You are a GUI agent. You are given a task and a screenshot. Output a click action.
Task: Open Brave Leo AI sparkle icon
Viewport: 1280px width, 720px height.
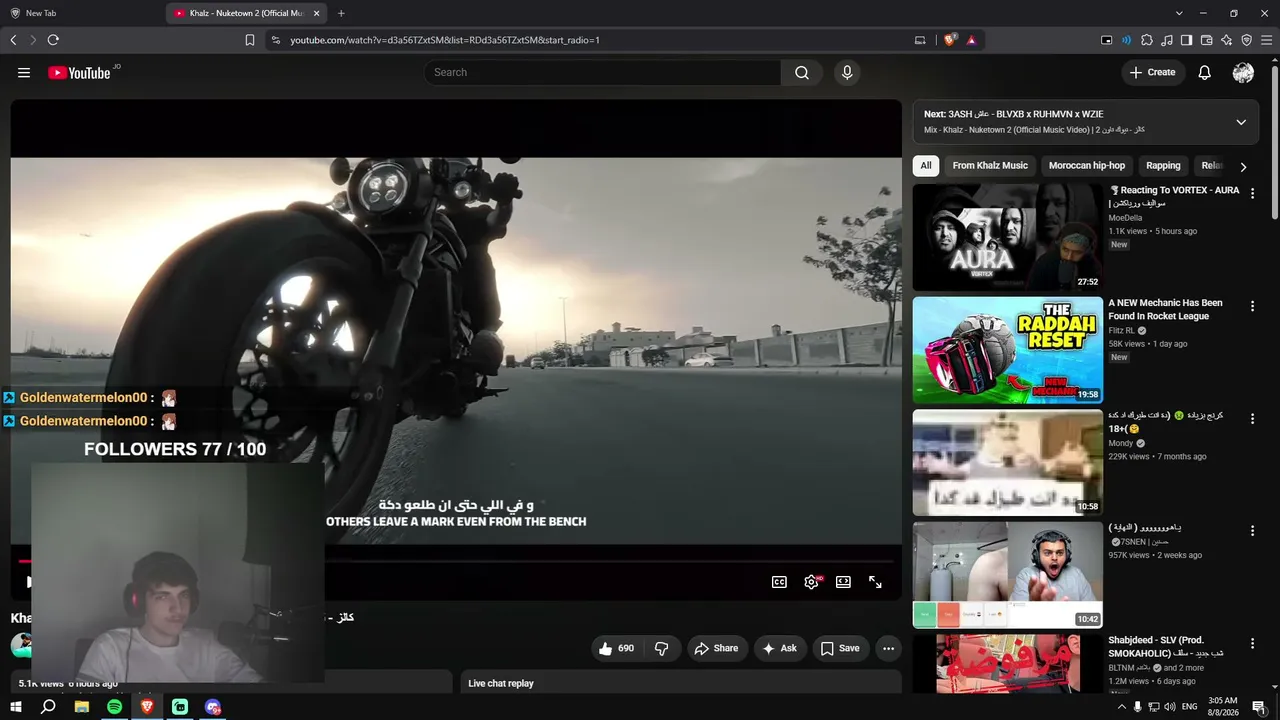click(x=1227, y=40)
